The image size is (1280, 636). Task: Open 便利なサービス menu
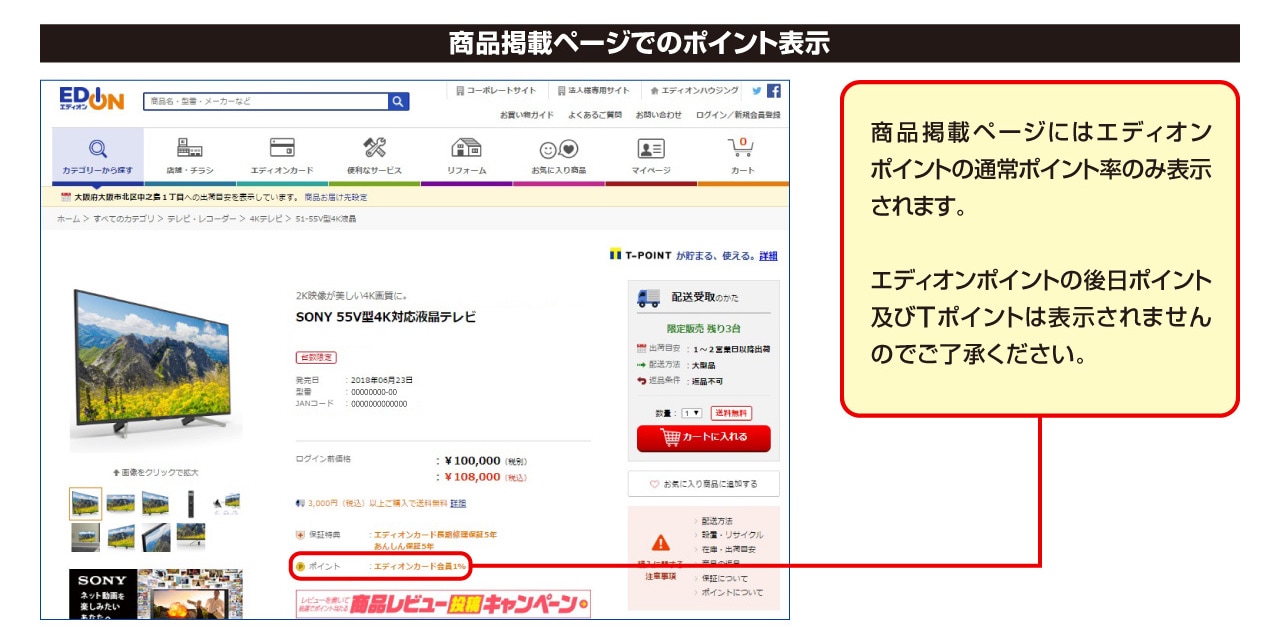click(374, 157)
